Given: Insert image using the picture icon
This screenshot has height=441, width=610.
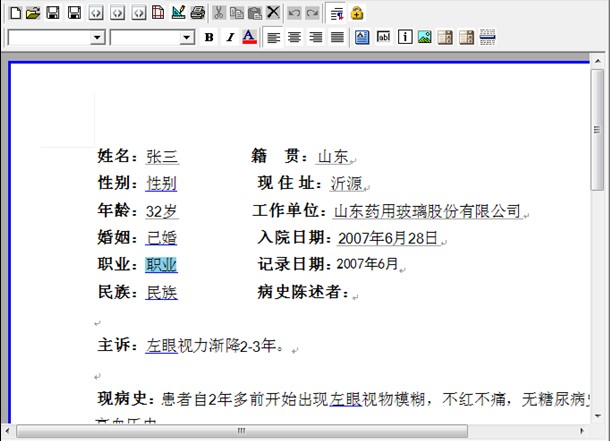Looking at the screenshot, I should 424,37.
